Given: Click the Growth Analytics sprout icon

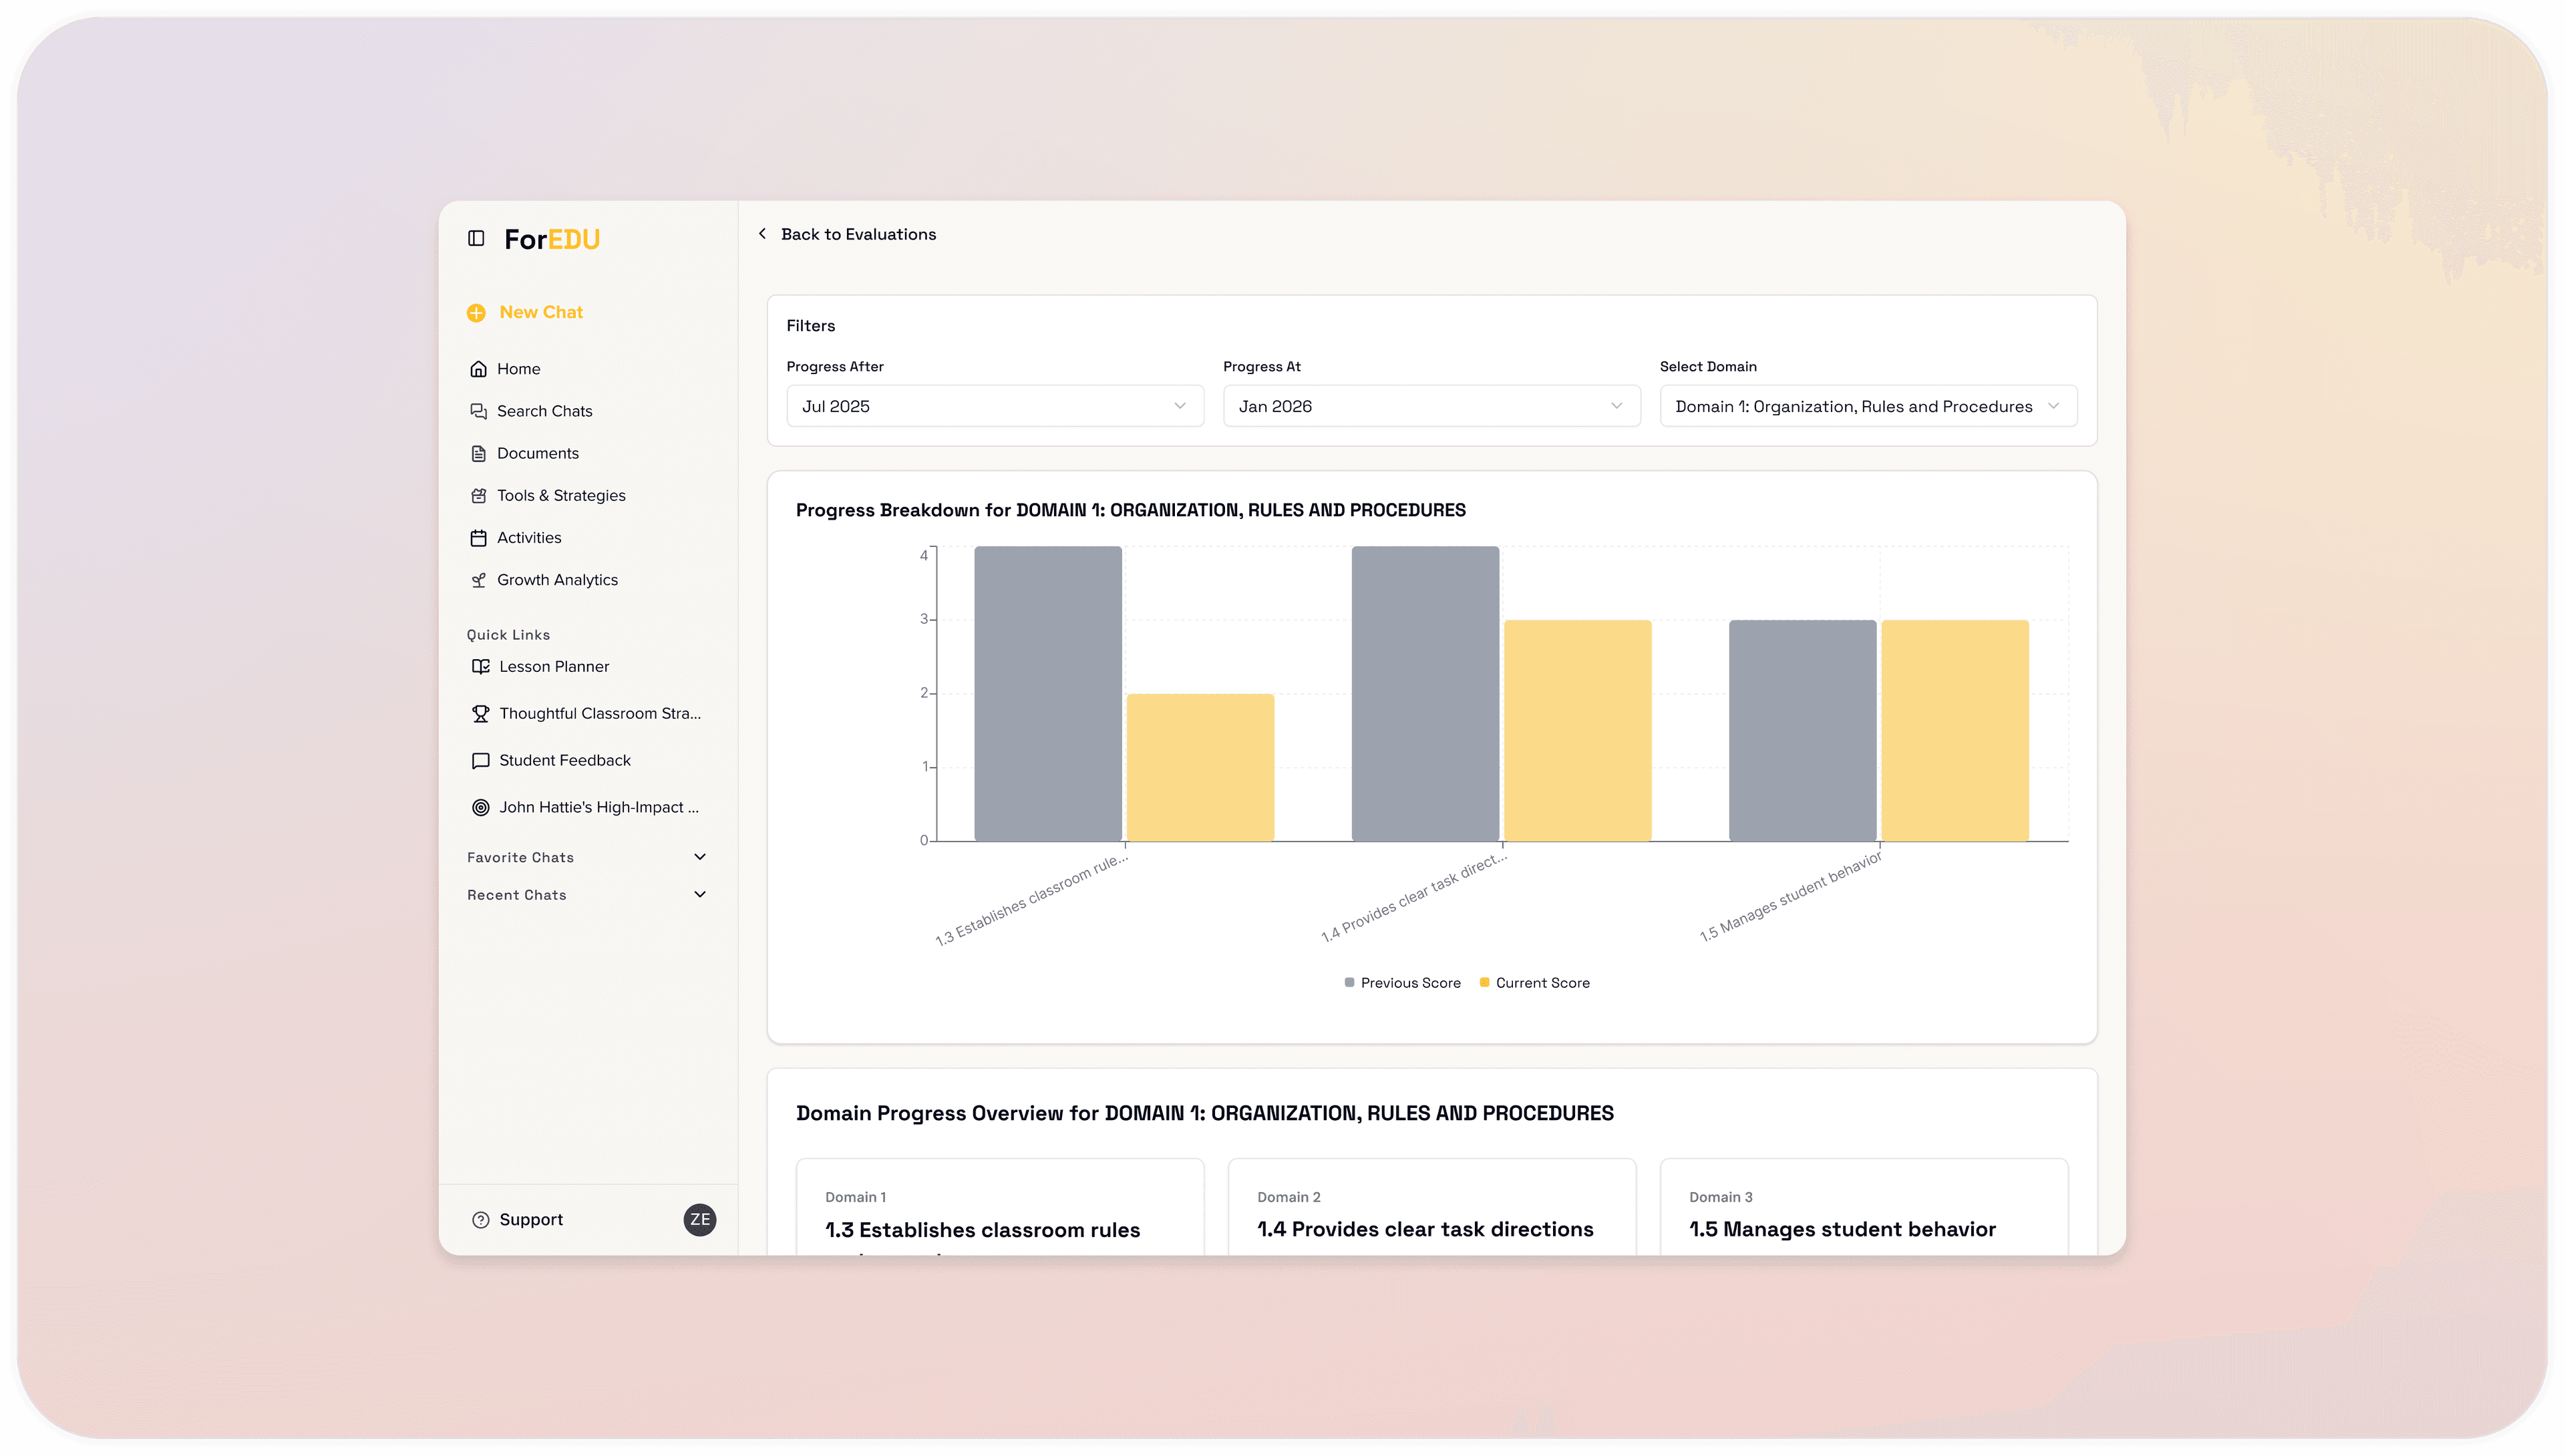Looking at the screenshot, I should point(478,580).
